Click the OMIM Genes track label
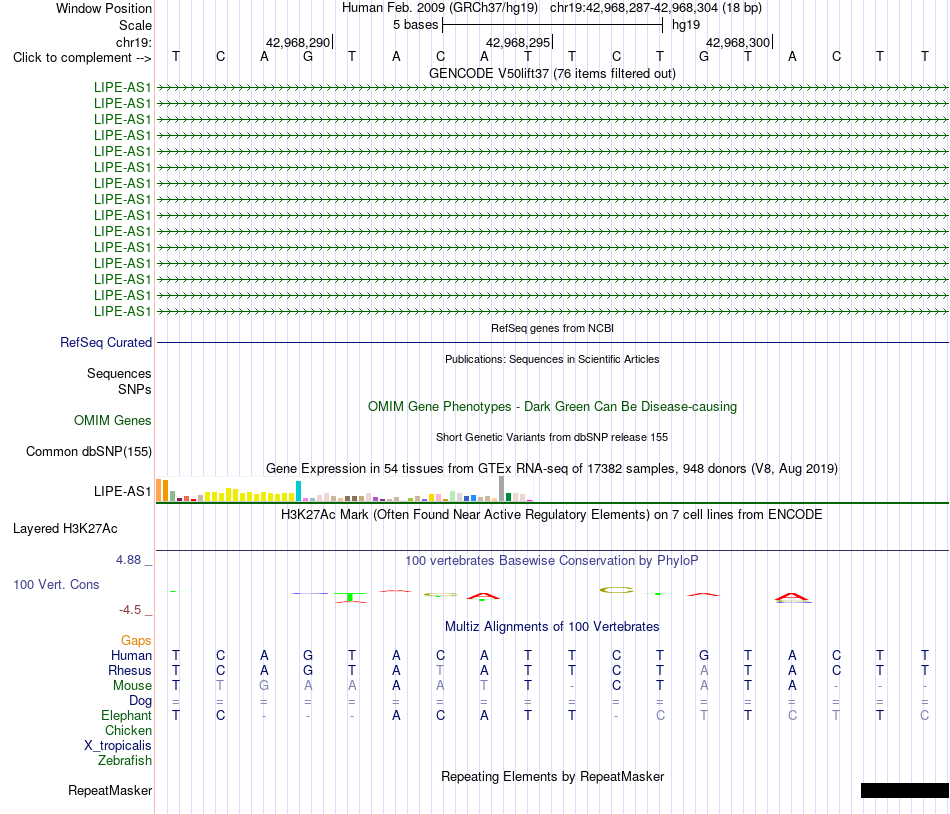Screen dimensions: 950x814 pyautogui.click(x=113, y=420)
